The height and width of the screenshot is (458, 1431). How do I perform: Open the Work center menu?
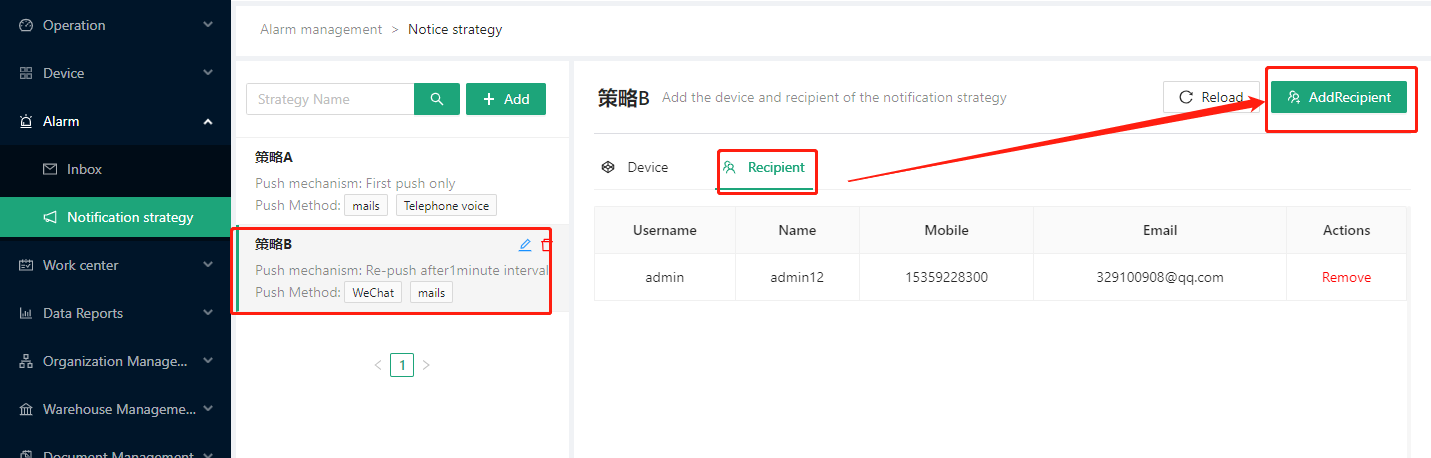coord(115,265)
